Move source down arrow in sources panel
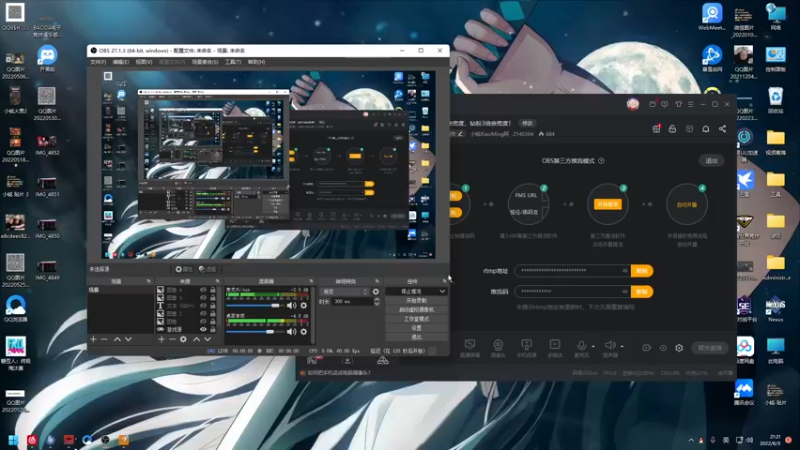Screen dimensions: 800x450 [208, 339]
